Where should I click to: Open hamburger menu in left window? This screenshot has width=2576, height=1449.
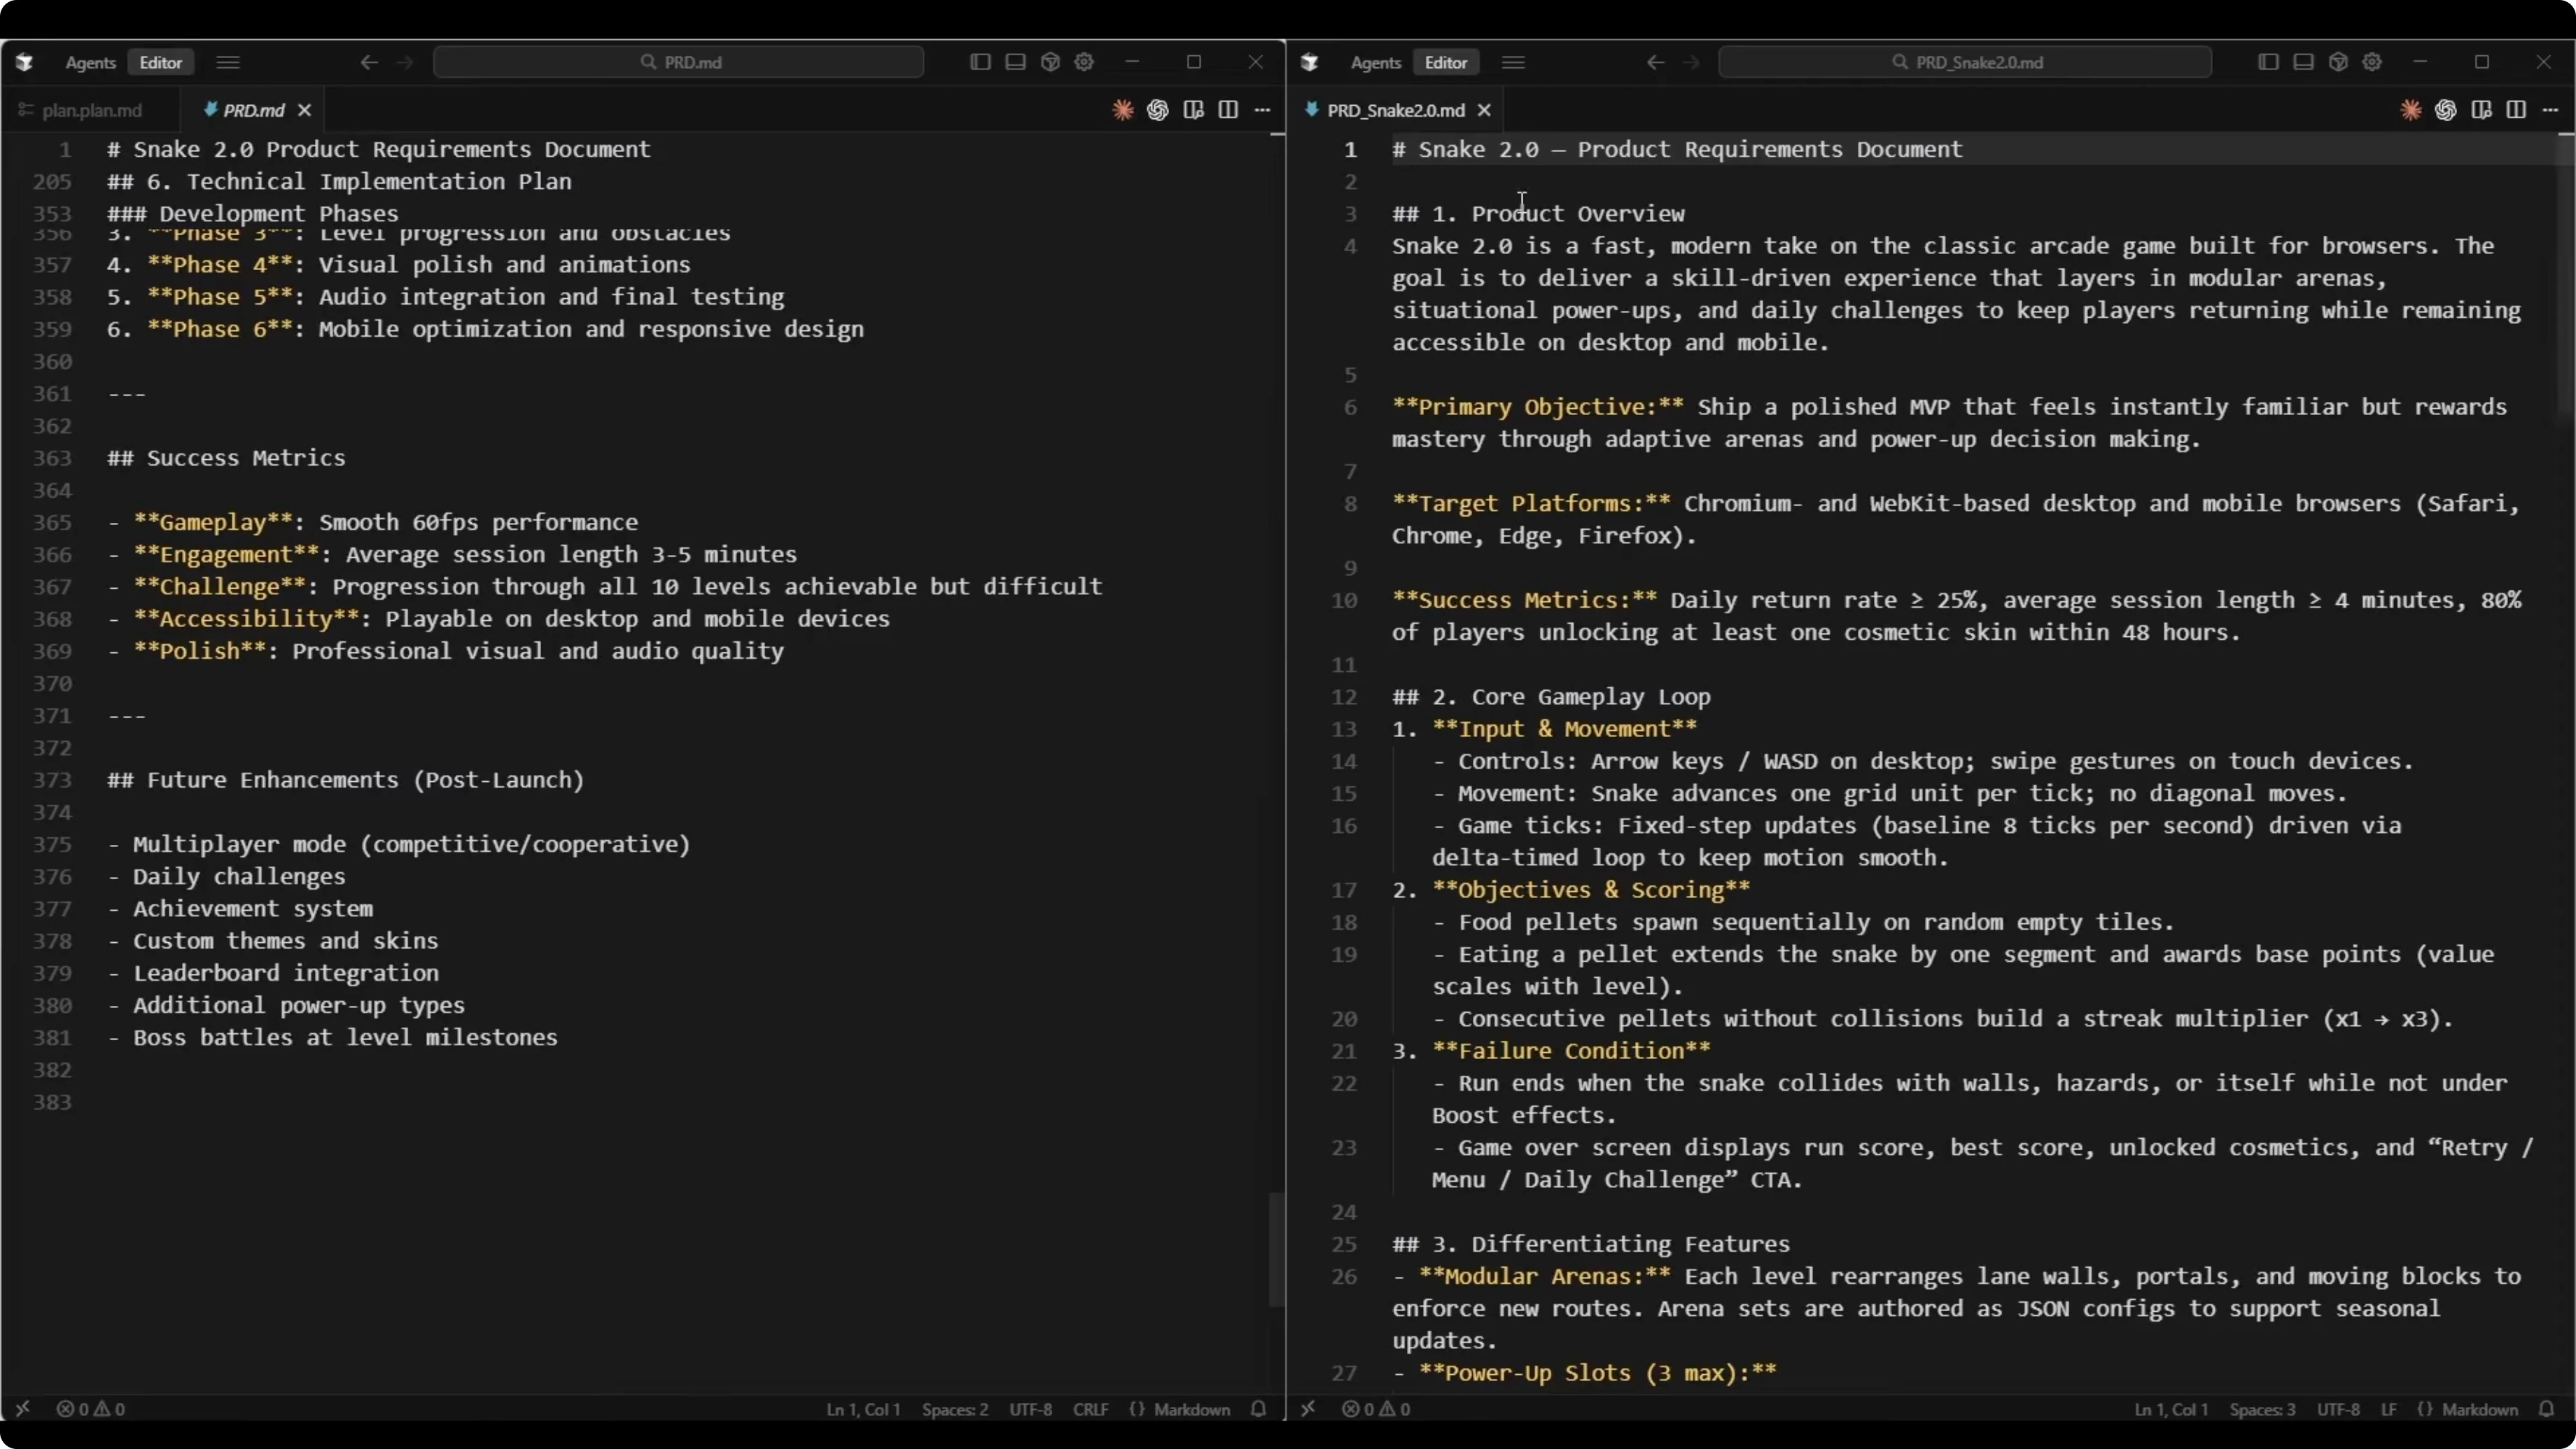coord(228,62)
